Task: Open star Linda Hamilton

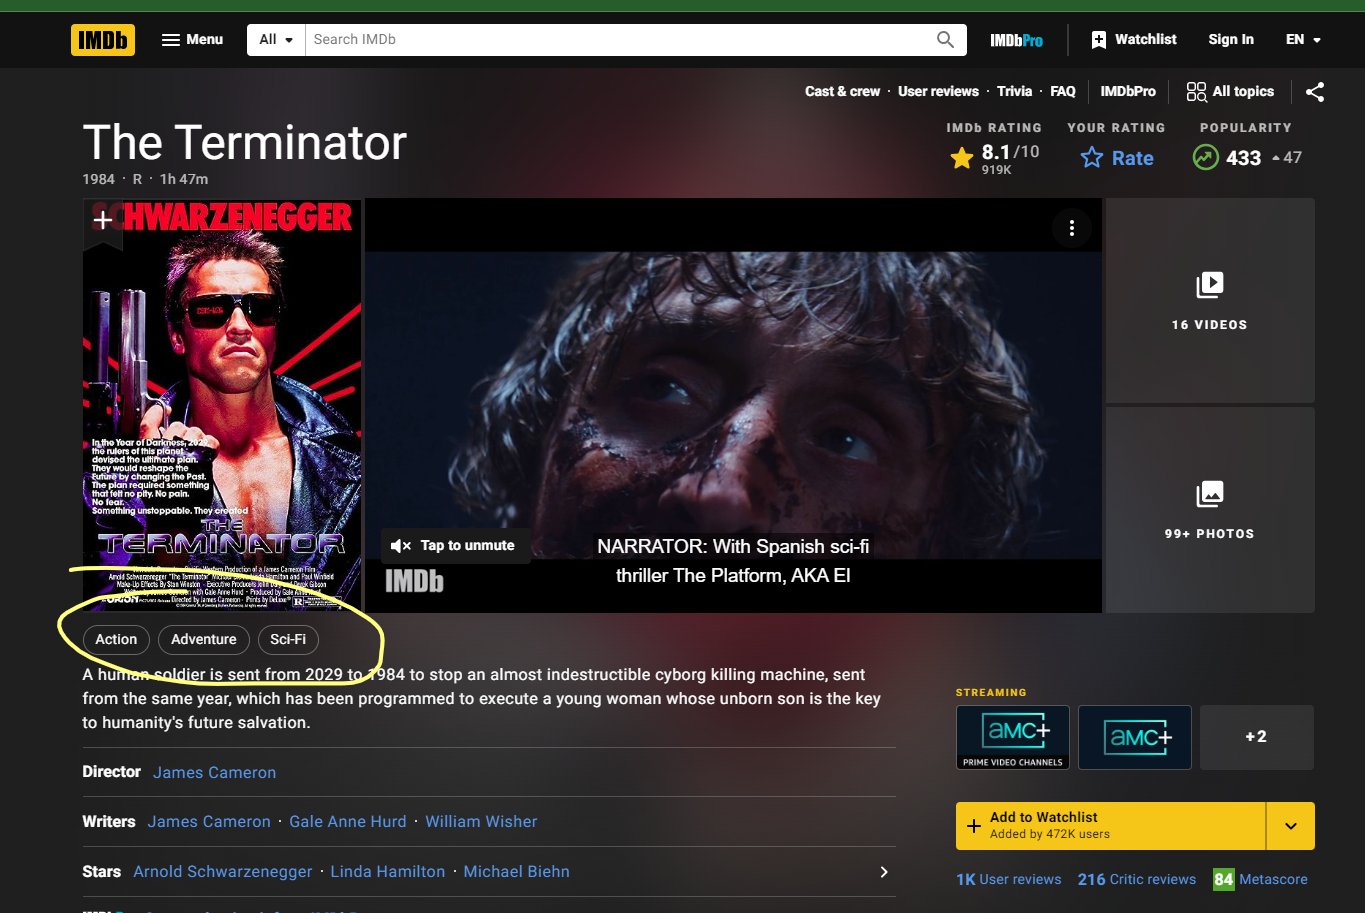Action: tap(388, 871)
